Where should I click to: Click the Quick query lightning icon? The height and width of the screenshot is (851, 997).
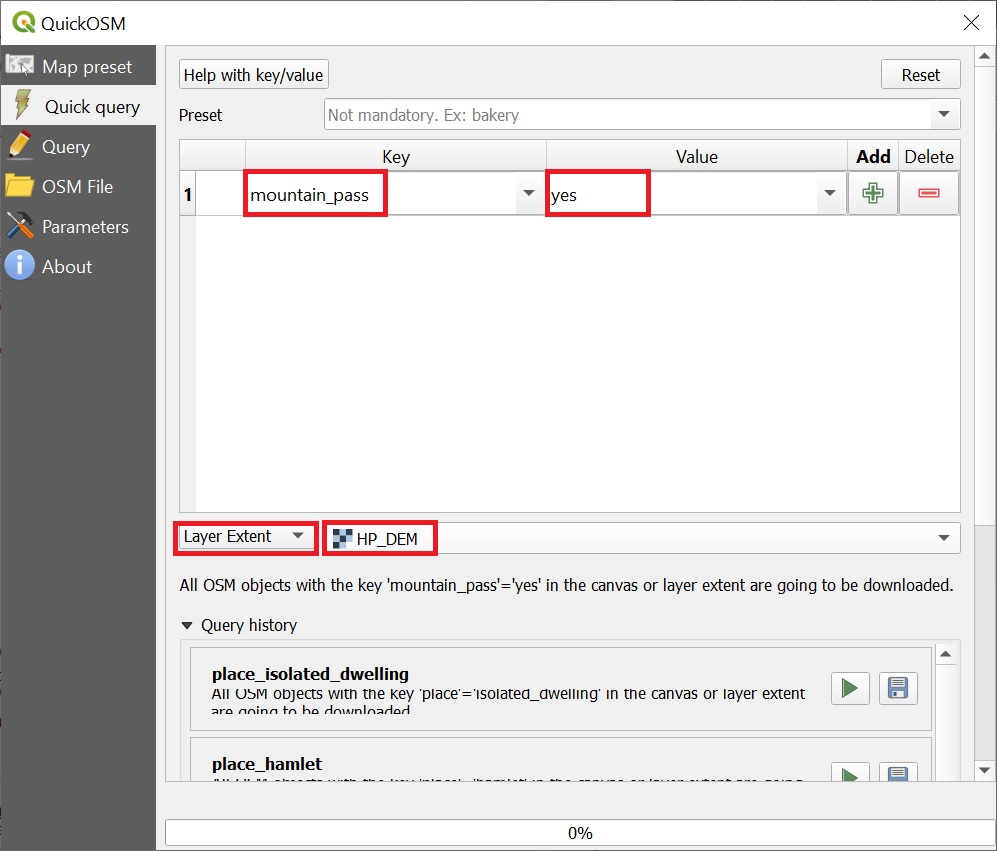(x=22, y=105)
